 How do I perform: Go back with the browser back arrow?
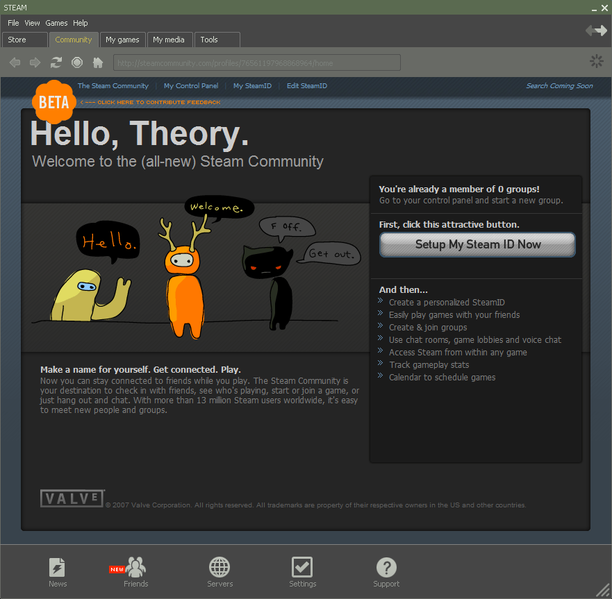pos(15,62)
